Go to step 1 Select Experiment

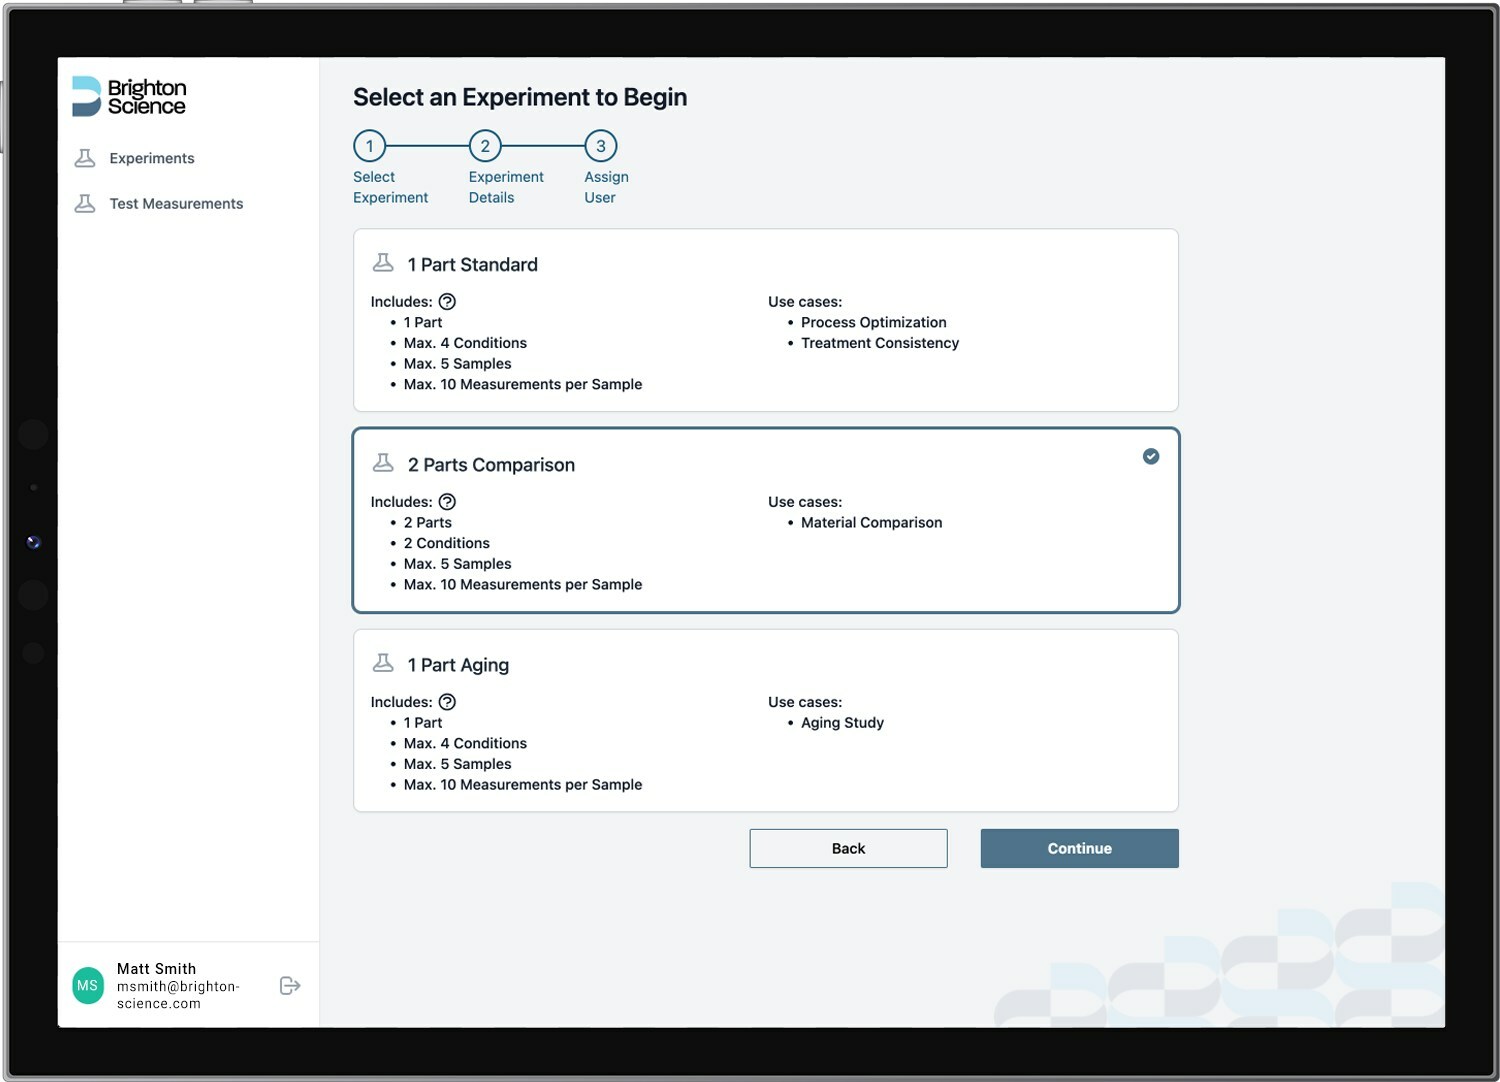[x=369, y=146]
